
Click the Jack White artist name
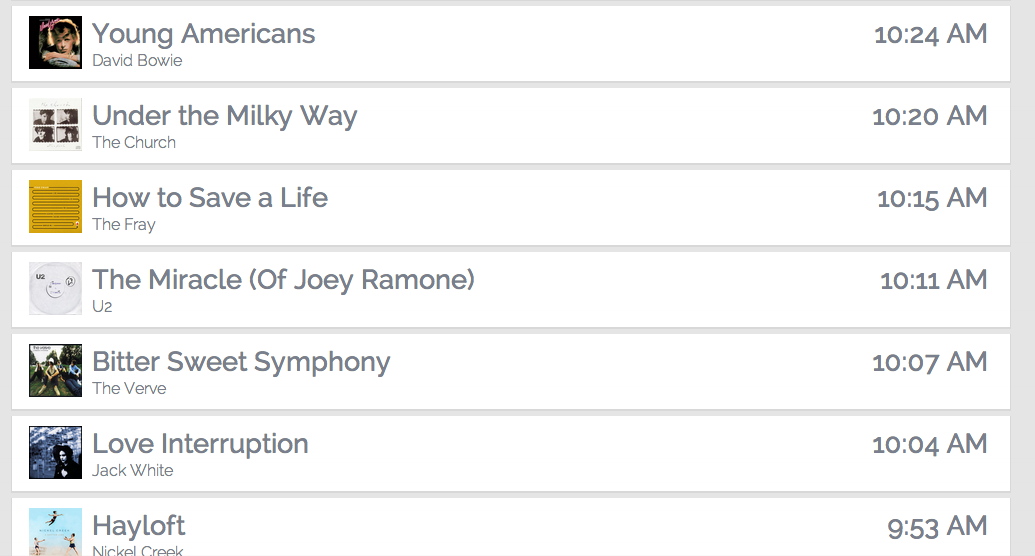tap(133, 470)
